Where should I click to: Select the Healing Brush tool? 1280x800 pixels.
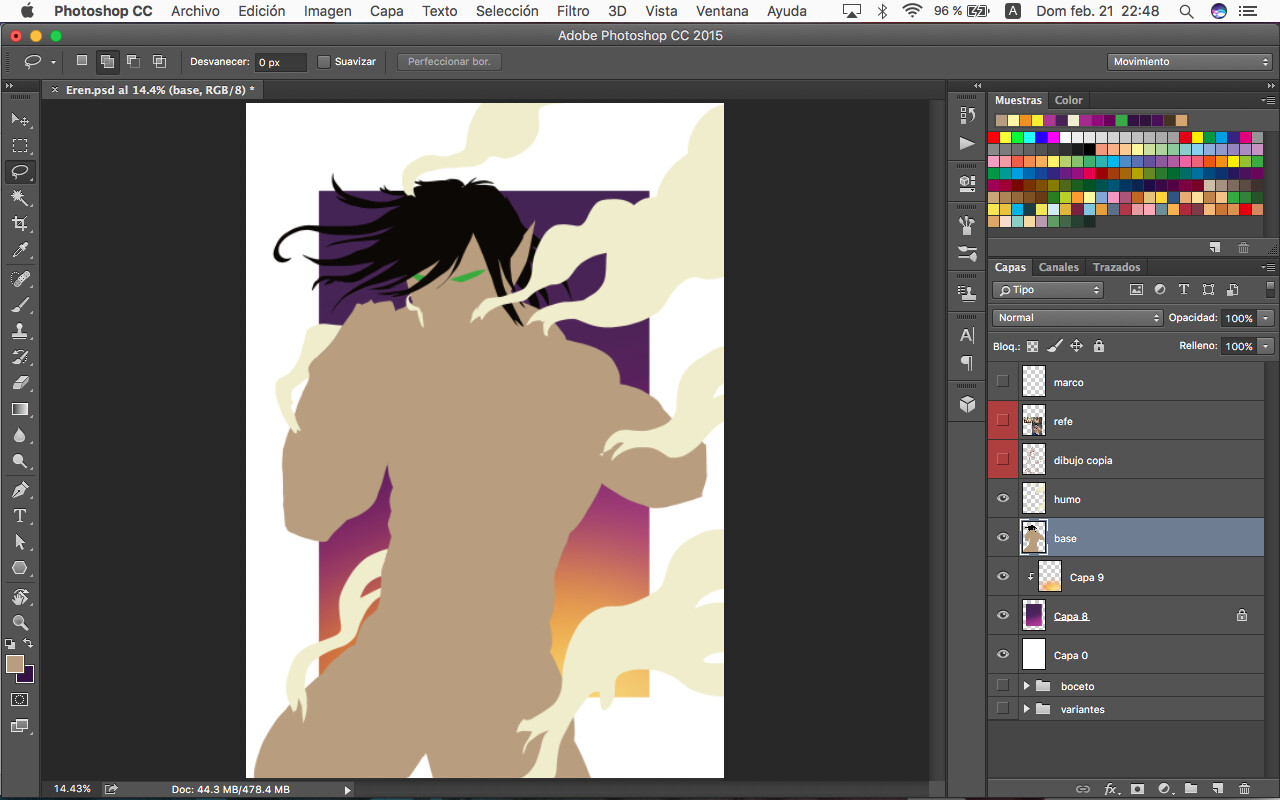point(20,278)
